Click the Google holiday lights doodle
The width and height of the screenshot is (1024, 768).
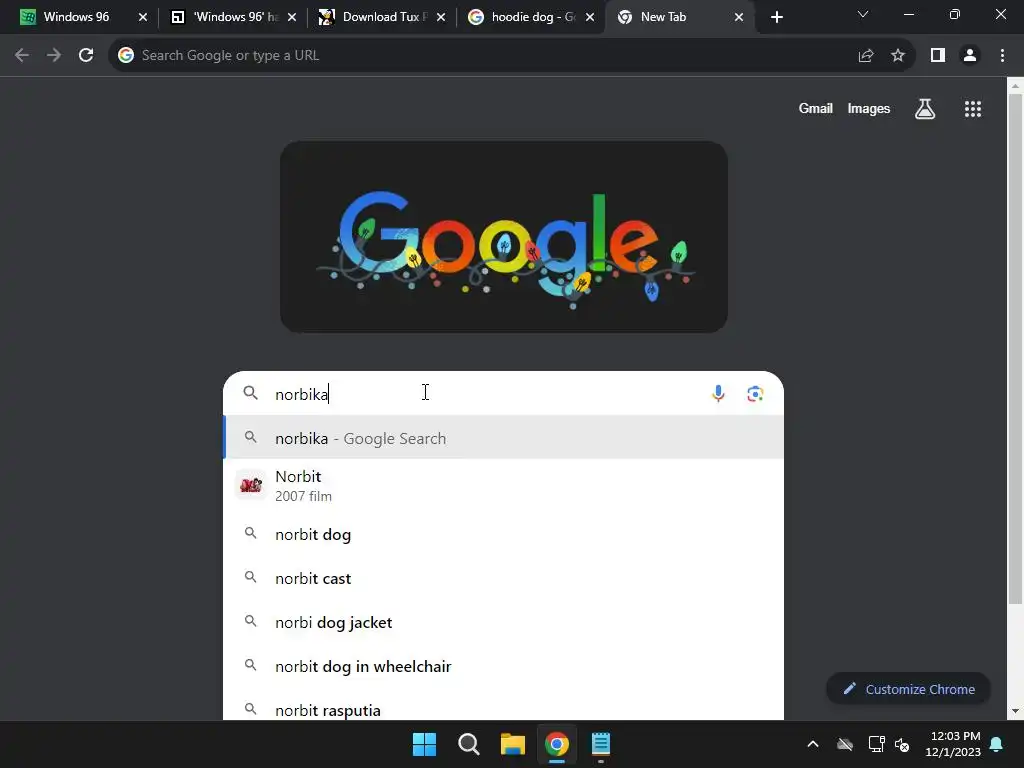point(504,237)
